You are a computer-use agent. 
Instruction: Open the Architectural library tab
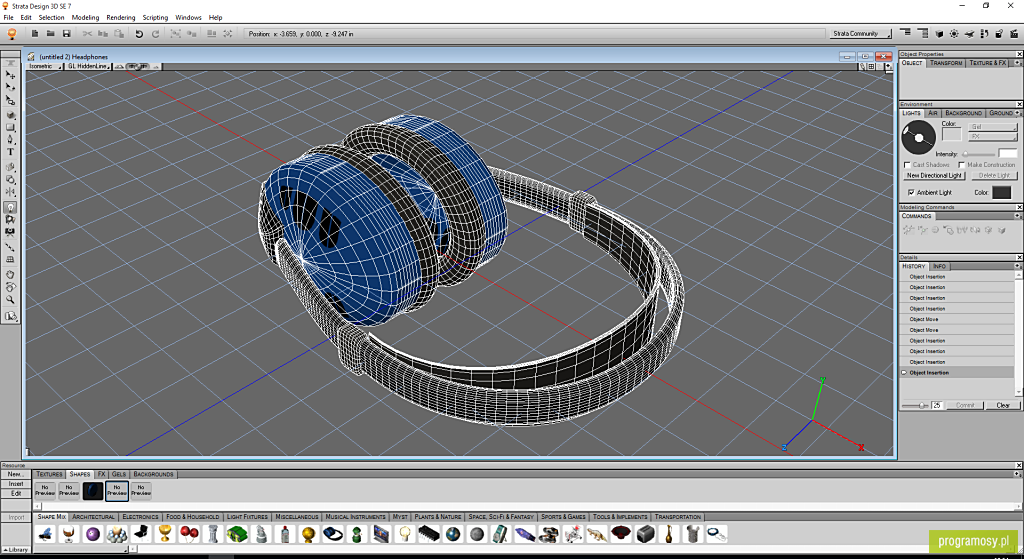[x=93, y=517]
